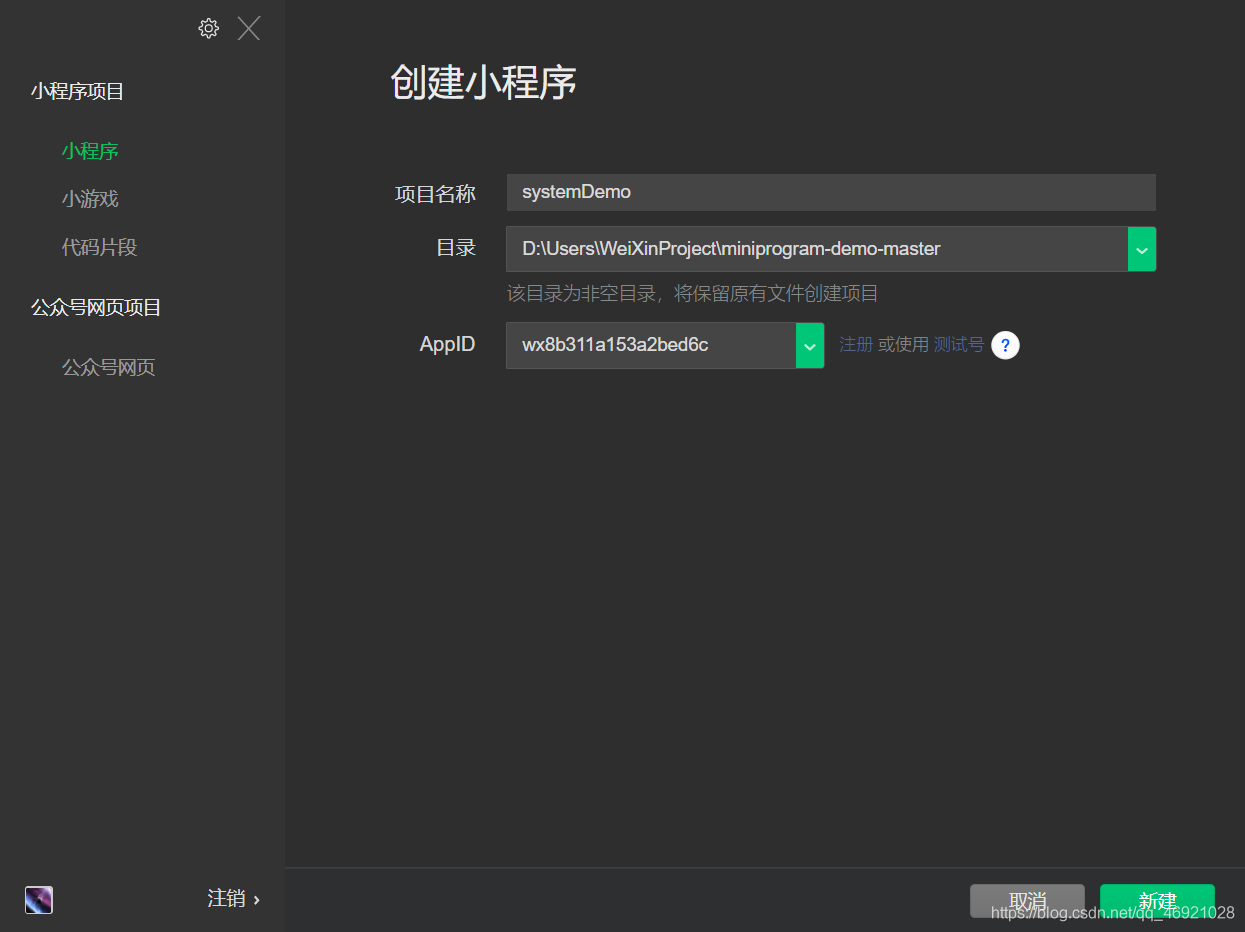Click the 公众号网页项目 section heading
The image size is (1245, 932).
[x=96, y=308]
